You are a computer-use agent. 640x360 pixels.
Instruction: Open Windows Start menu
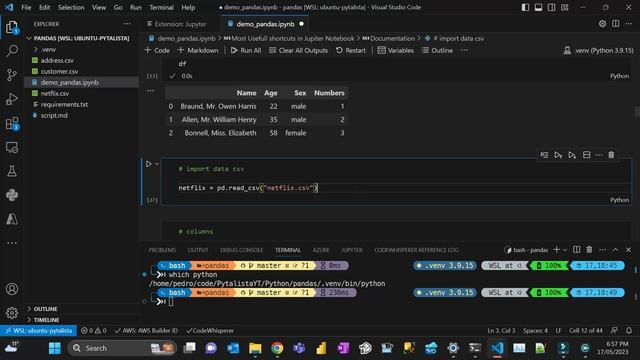55,348
